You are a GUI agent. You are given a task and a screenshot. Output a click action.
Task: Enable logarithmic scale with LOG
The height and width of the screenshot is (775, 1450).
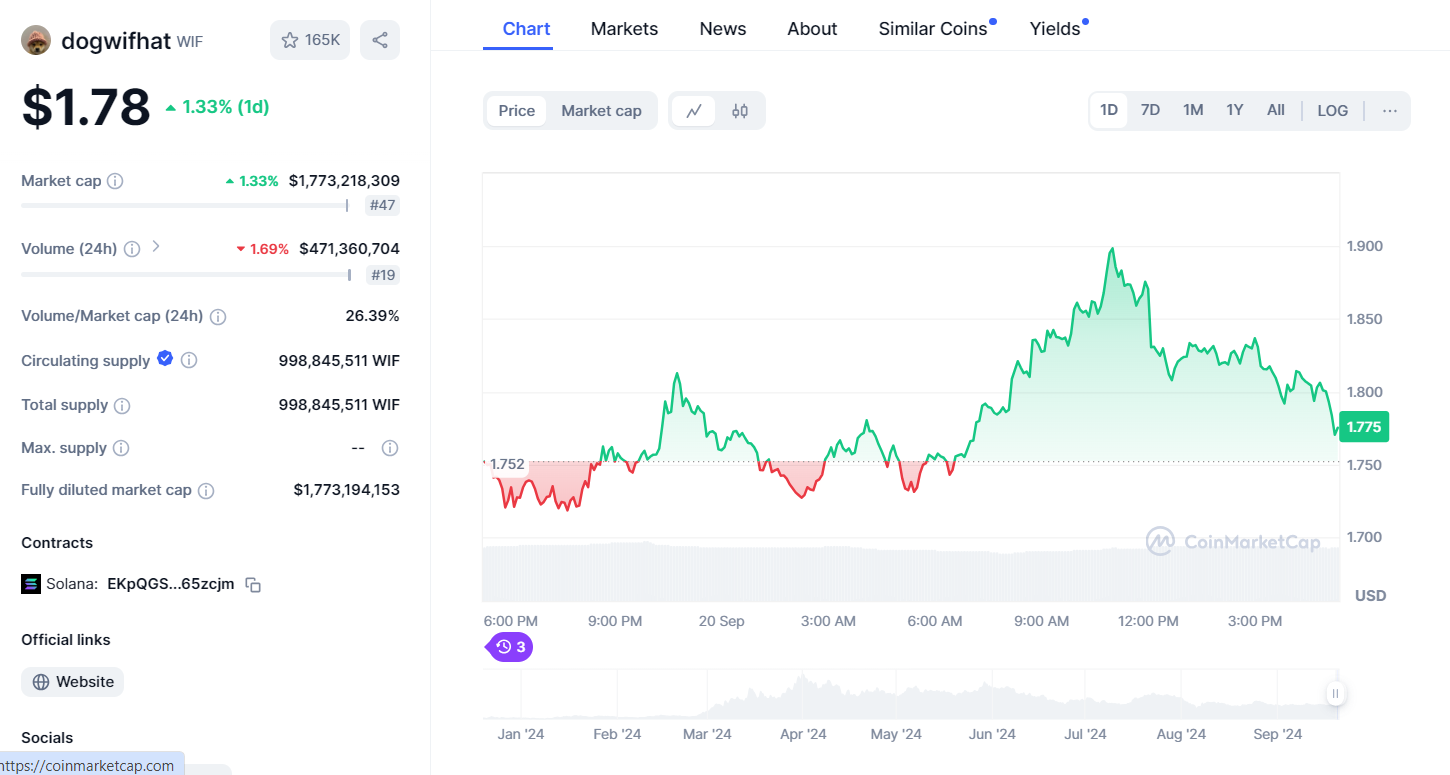coord(1332,110)
